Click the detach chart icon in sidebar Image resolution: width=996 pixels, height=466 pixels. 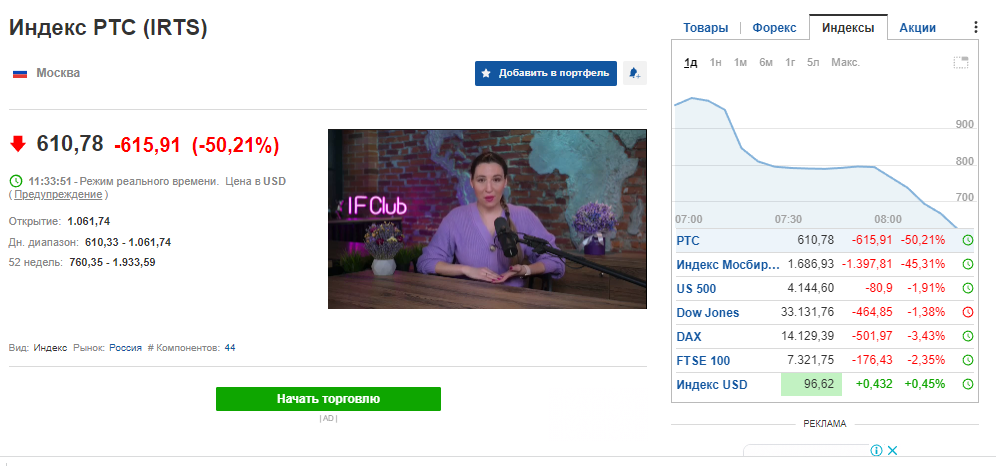(960, 63)
